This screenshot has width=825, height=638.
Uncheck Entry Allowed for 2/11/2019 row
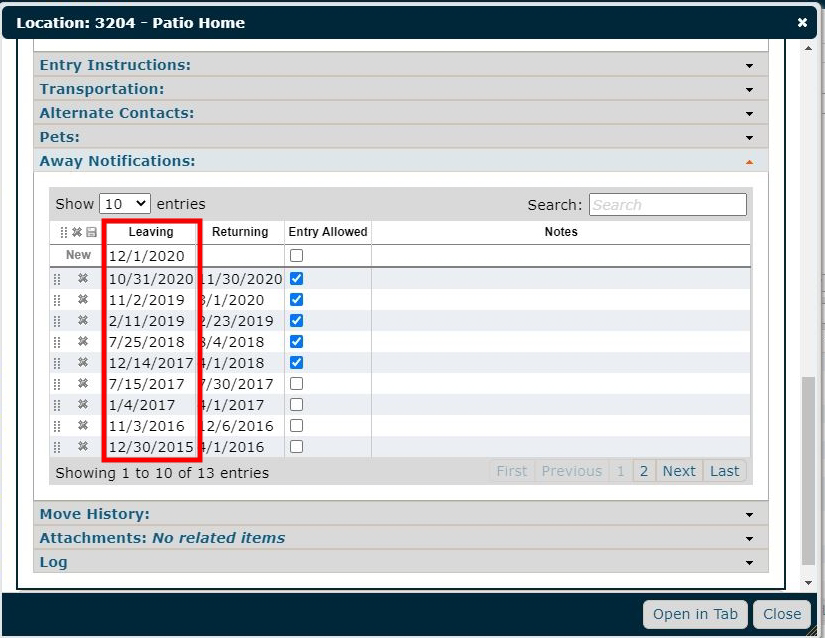click(296, 320)
